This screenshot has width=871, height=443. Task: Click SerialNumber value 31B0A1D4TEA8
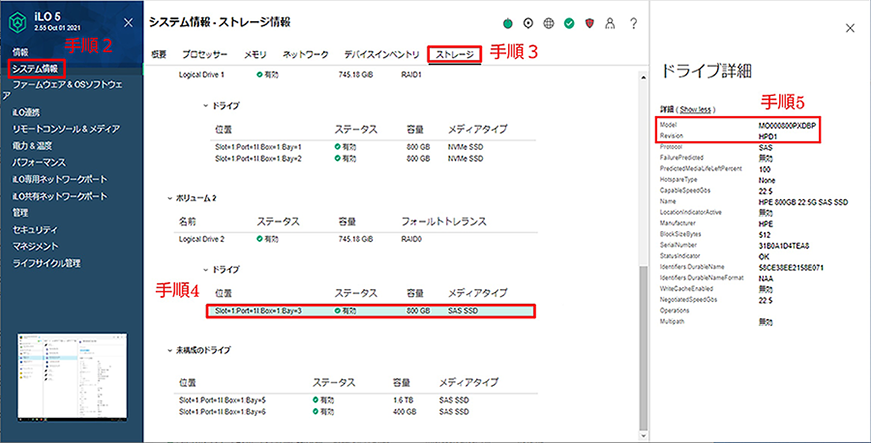tap(784, 246)
